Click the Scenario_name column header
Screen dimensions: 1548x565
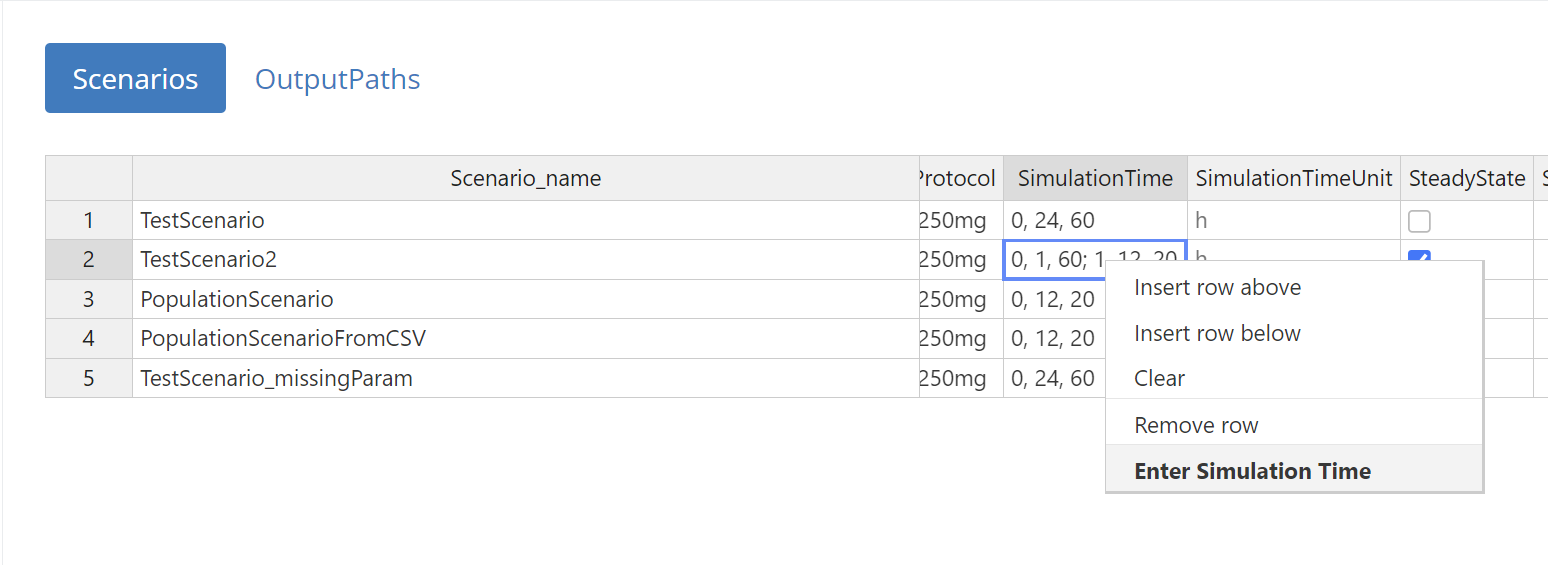point(526,178)
